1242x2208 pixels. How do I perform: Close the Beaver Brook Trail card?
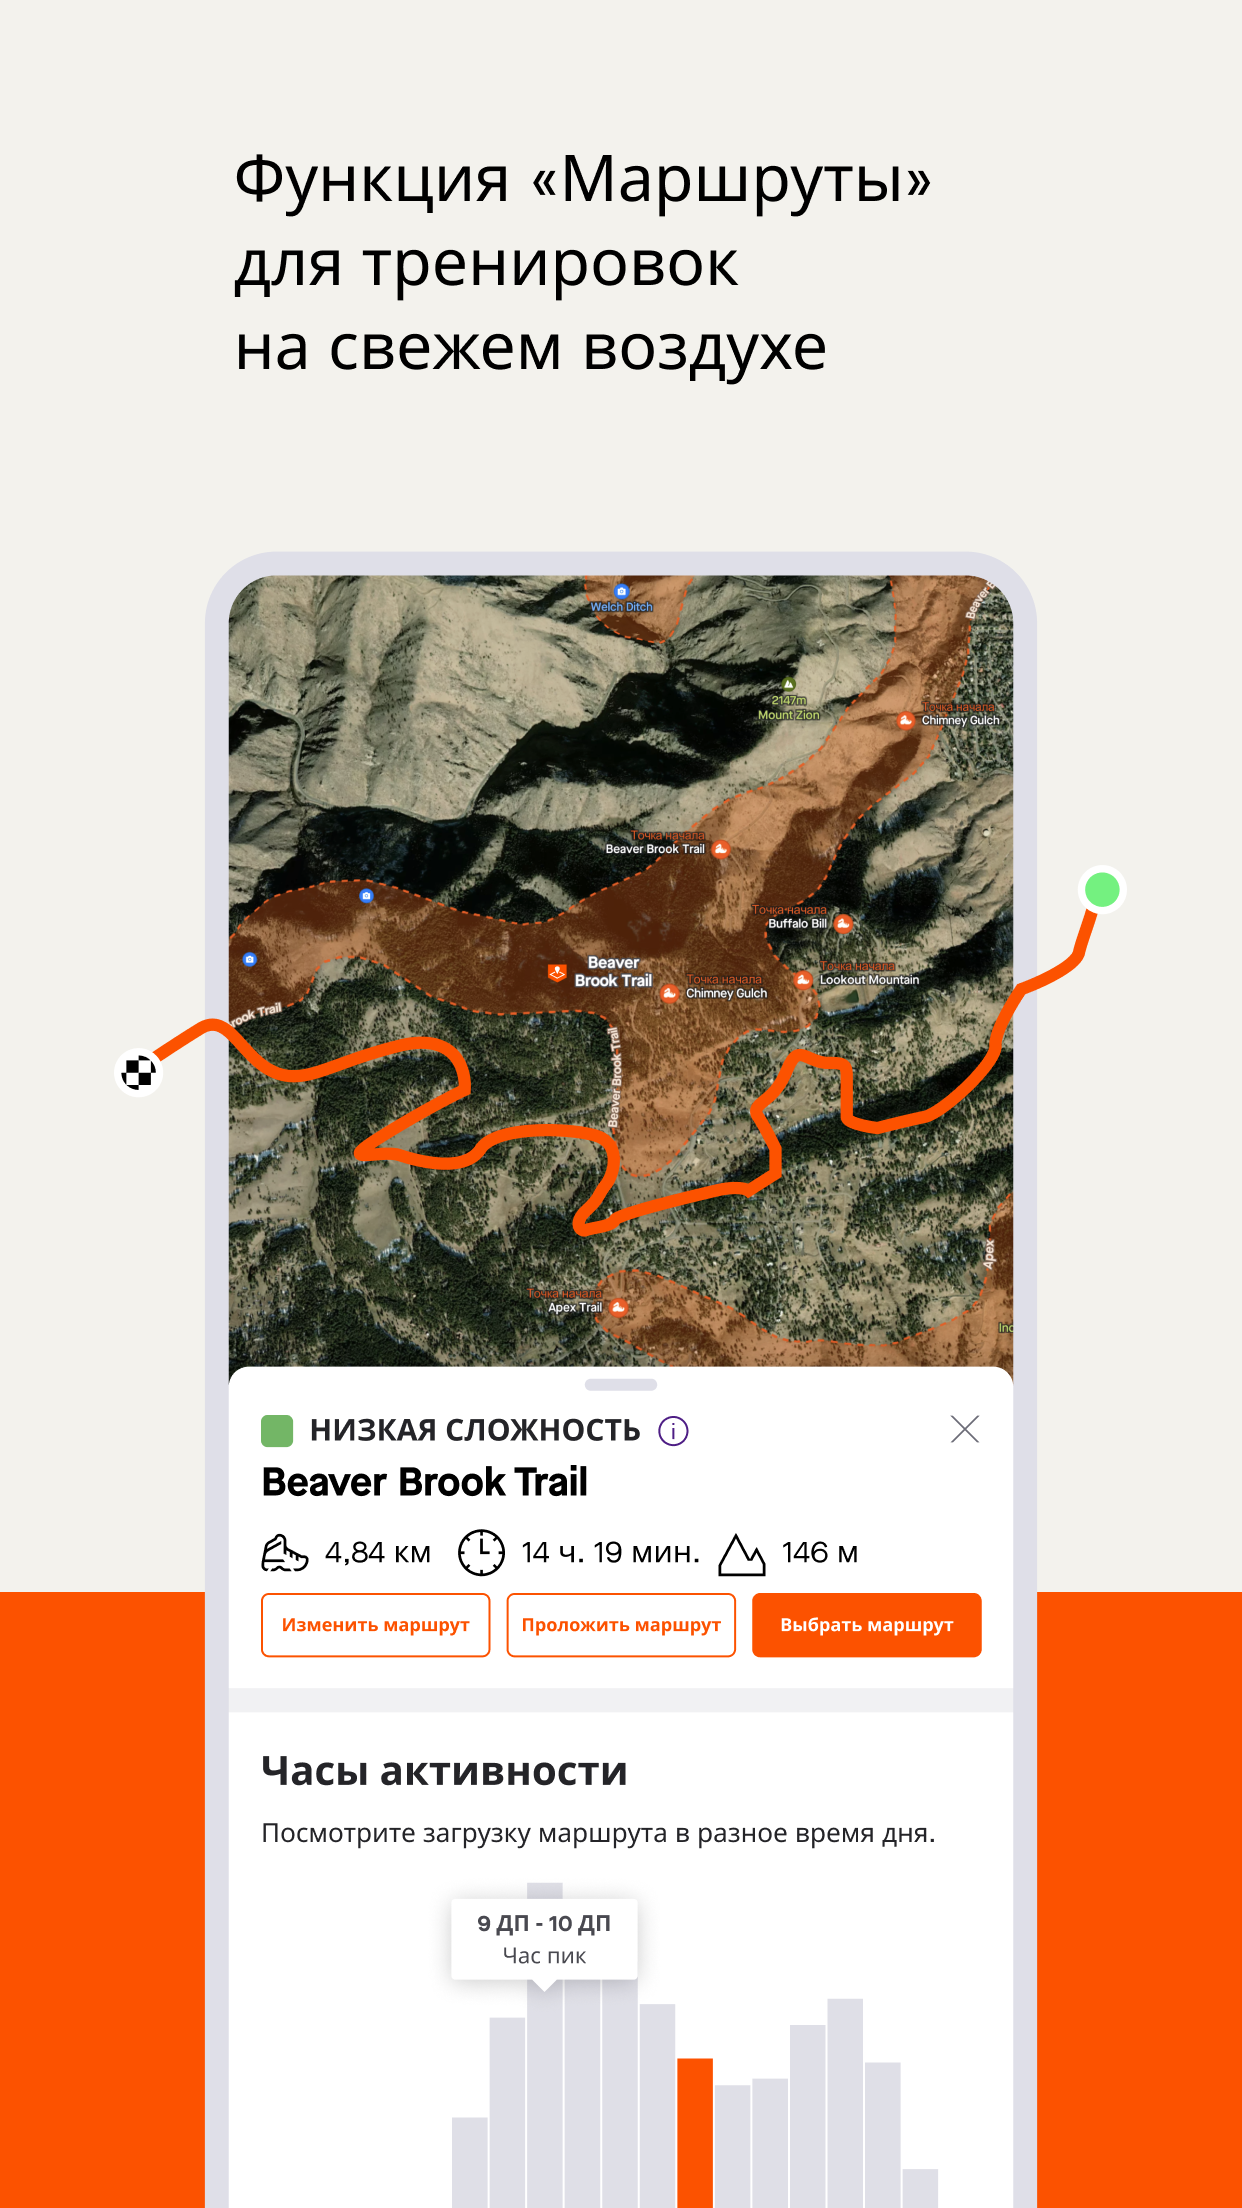coord(965,1429)
